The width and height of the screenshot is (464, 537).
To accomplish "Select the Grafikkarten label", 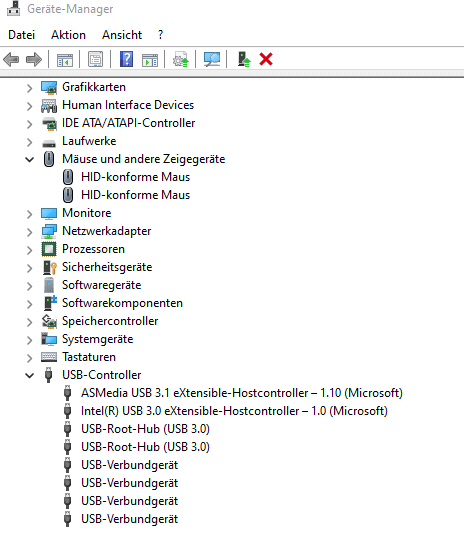I will (94, 87).
